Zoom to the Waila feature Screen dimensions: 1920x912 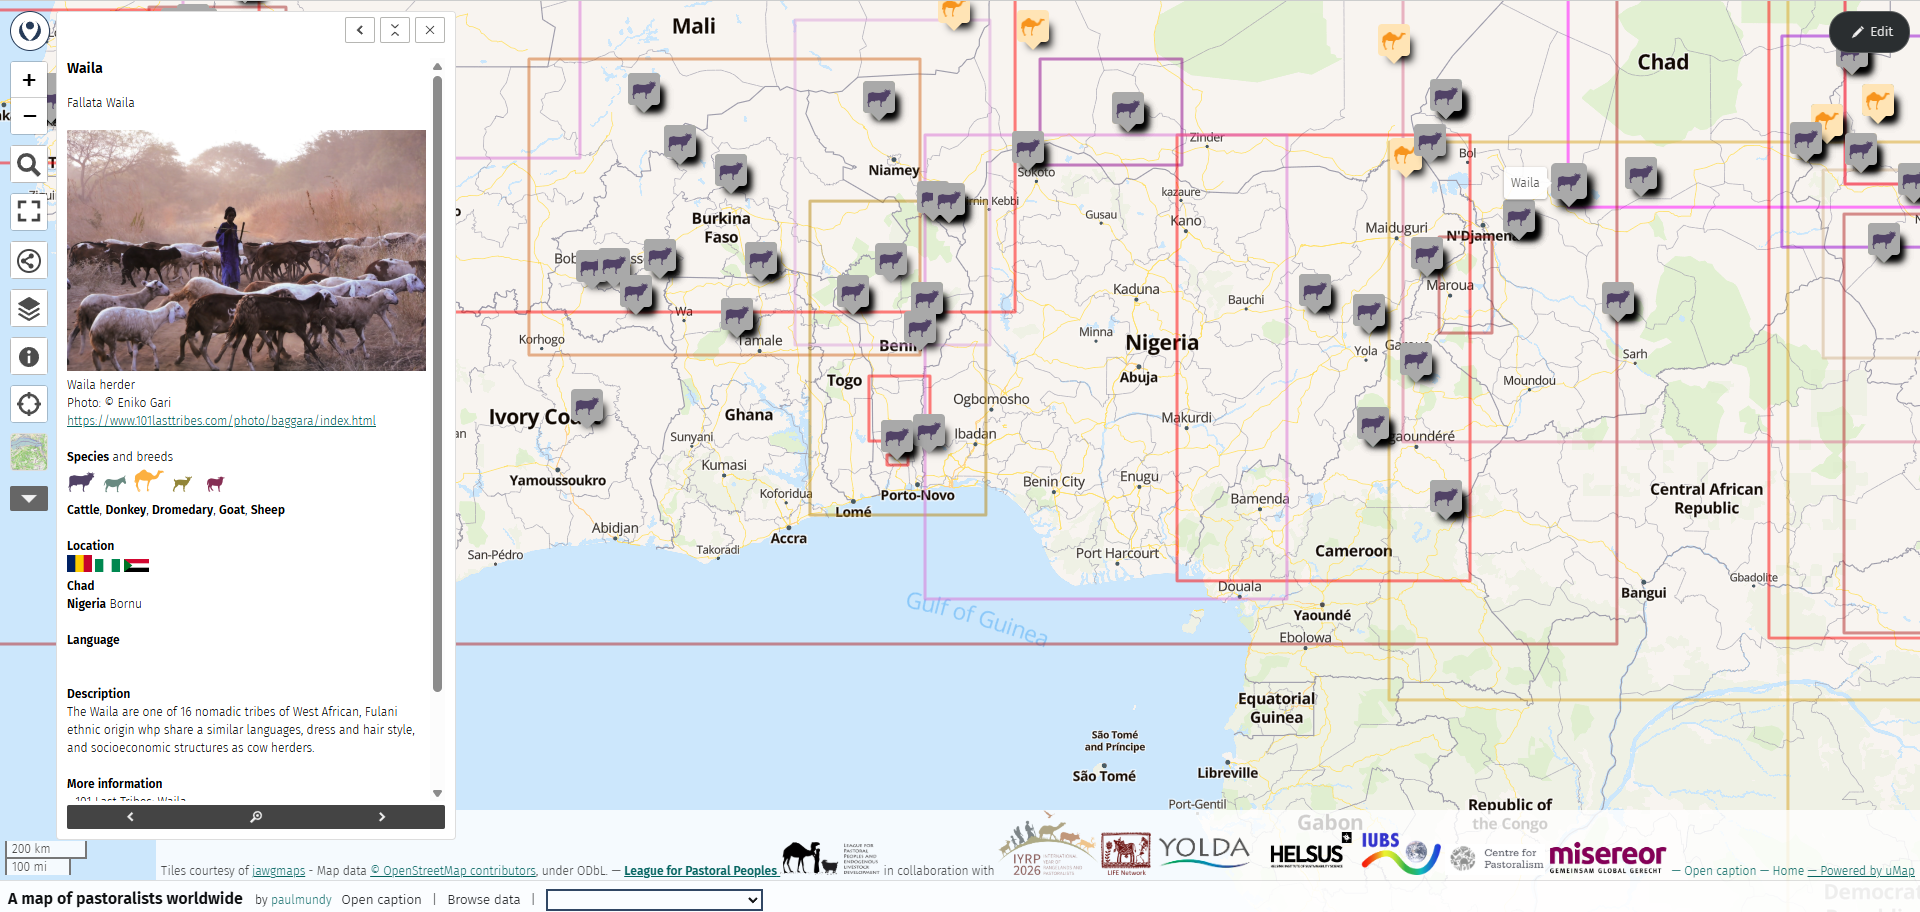pyautogui.click(x=256, y=817)
